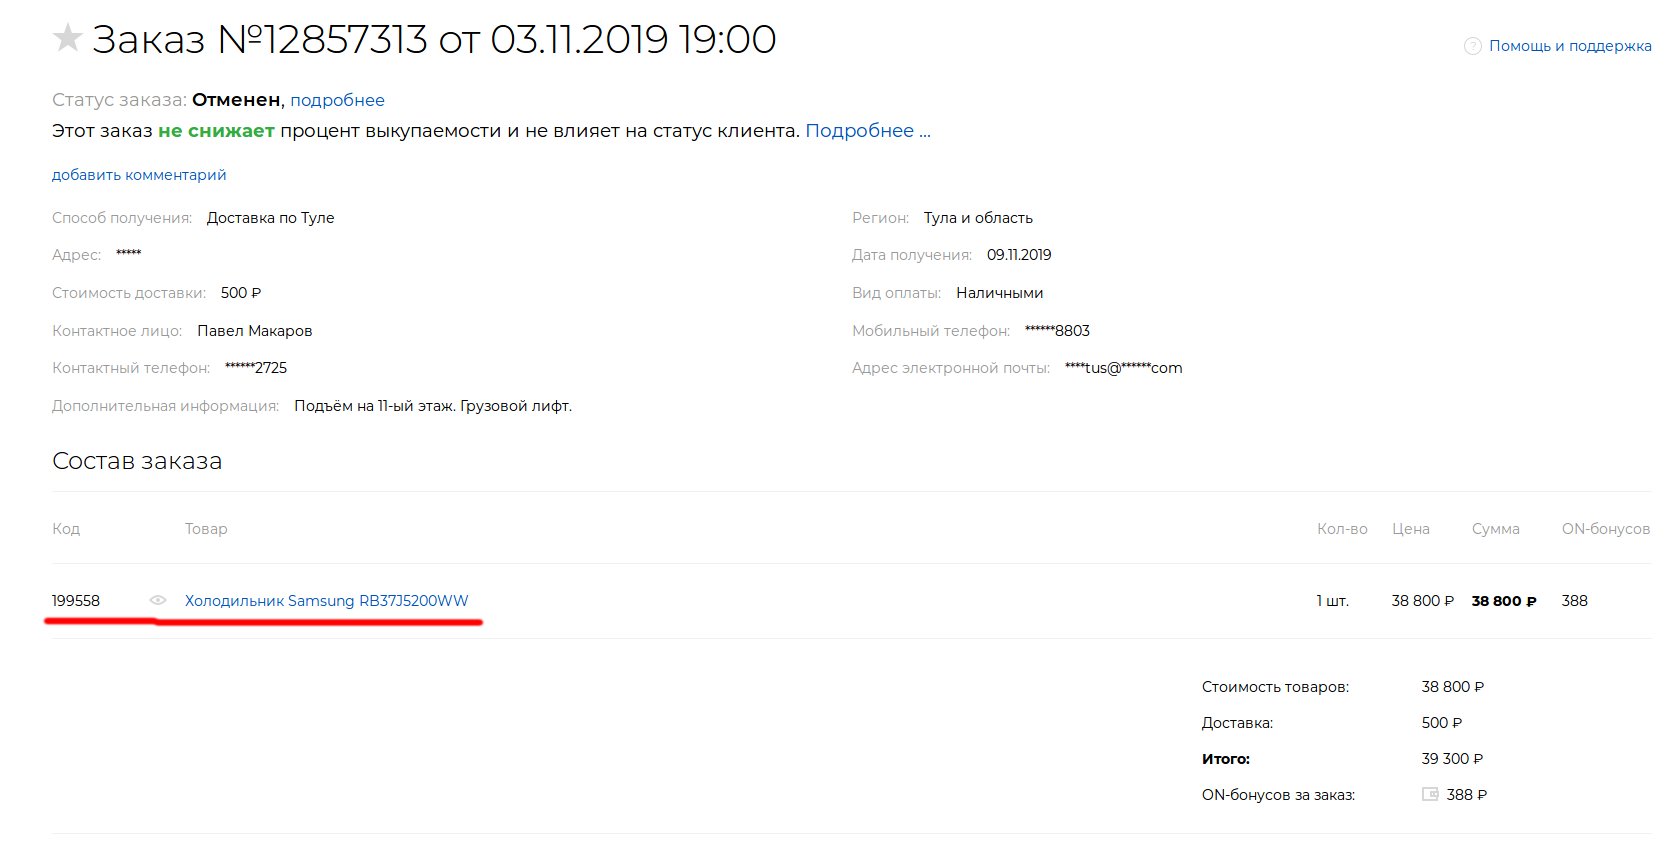Click Способ получения: label

122,218
